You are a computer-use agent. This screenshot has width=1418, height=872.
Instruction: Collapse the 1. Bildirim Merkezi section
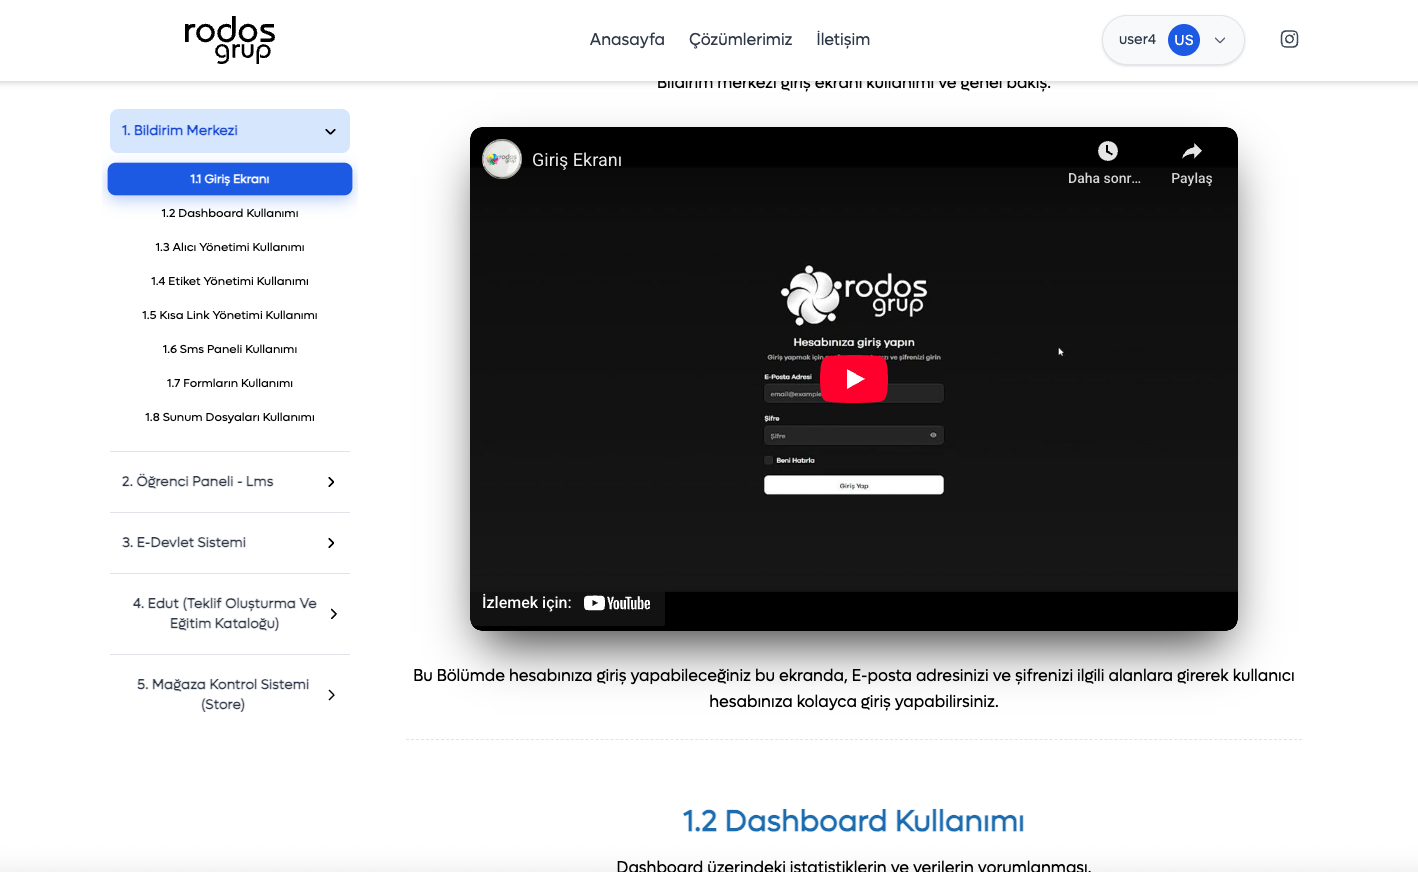(330, 131)
